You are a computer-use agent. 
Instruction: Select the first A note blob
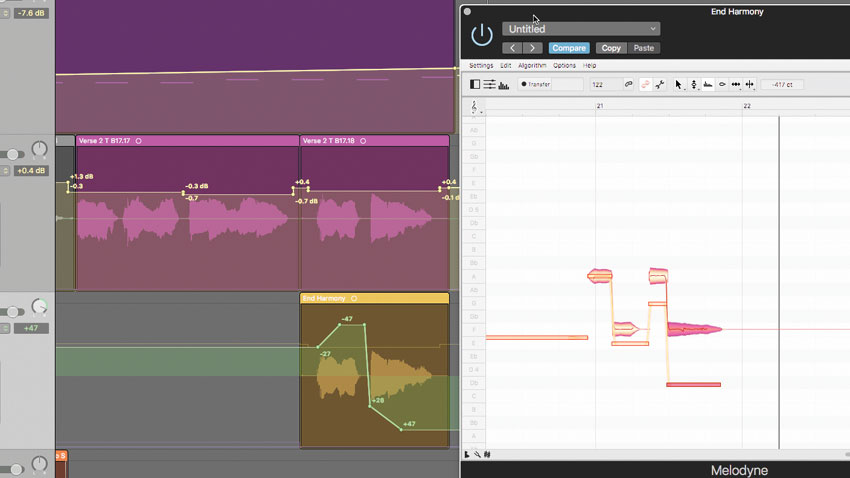click(600, 276)
